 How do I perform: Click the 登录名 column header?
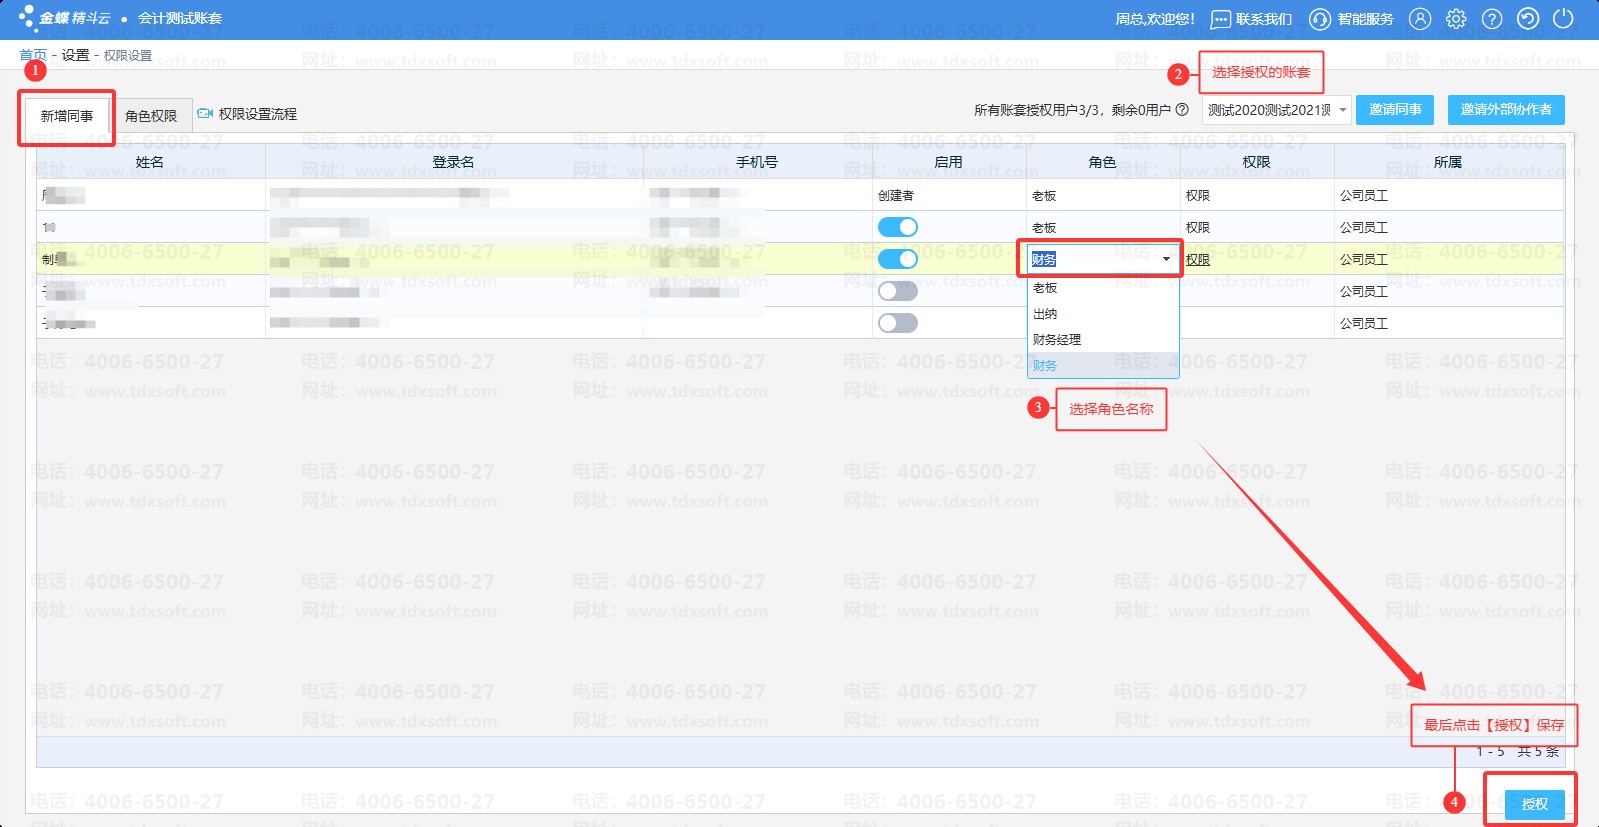454,162
